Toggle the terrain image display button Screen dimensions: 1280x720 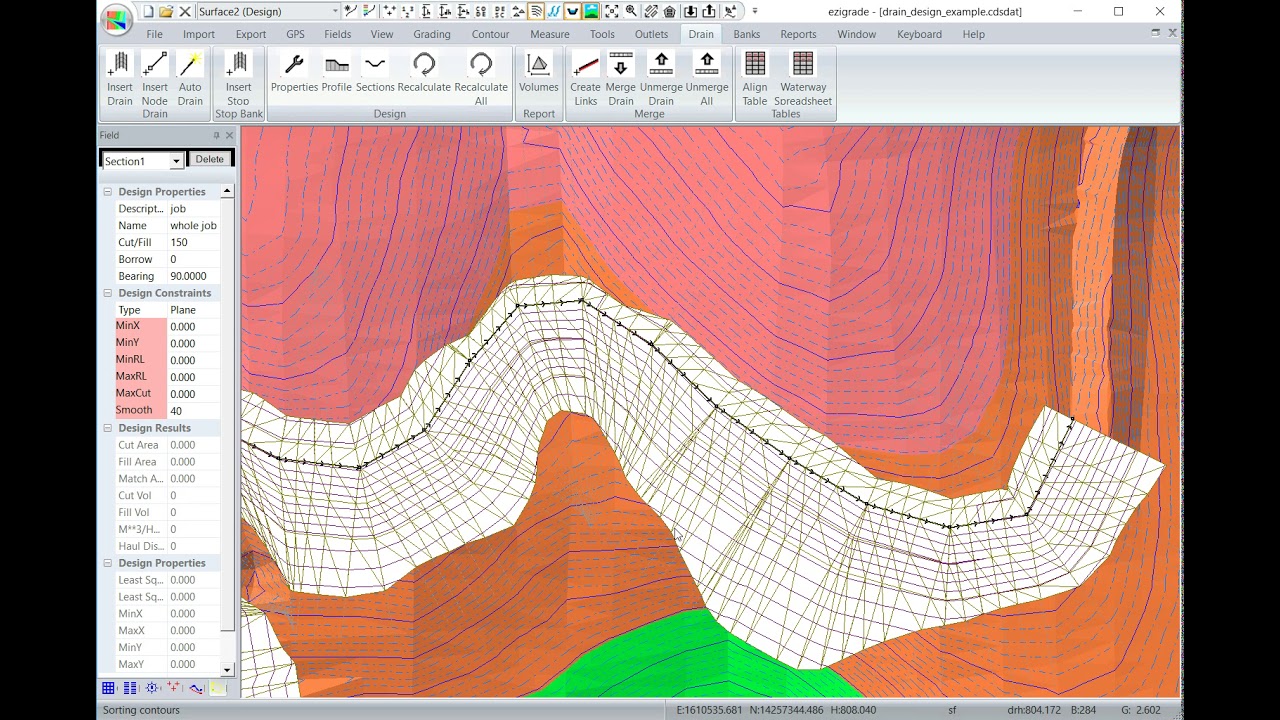[x=591, y=11]
